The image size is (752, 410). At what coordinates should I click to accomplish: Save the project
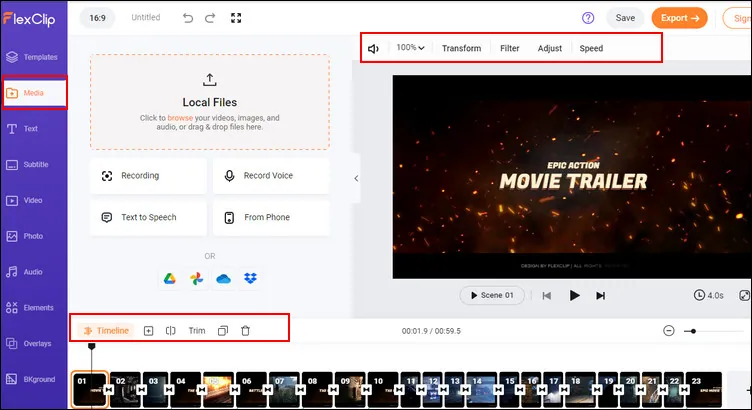click(x=625, y=18)
